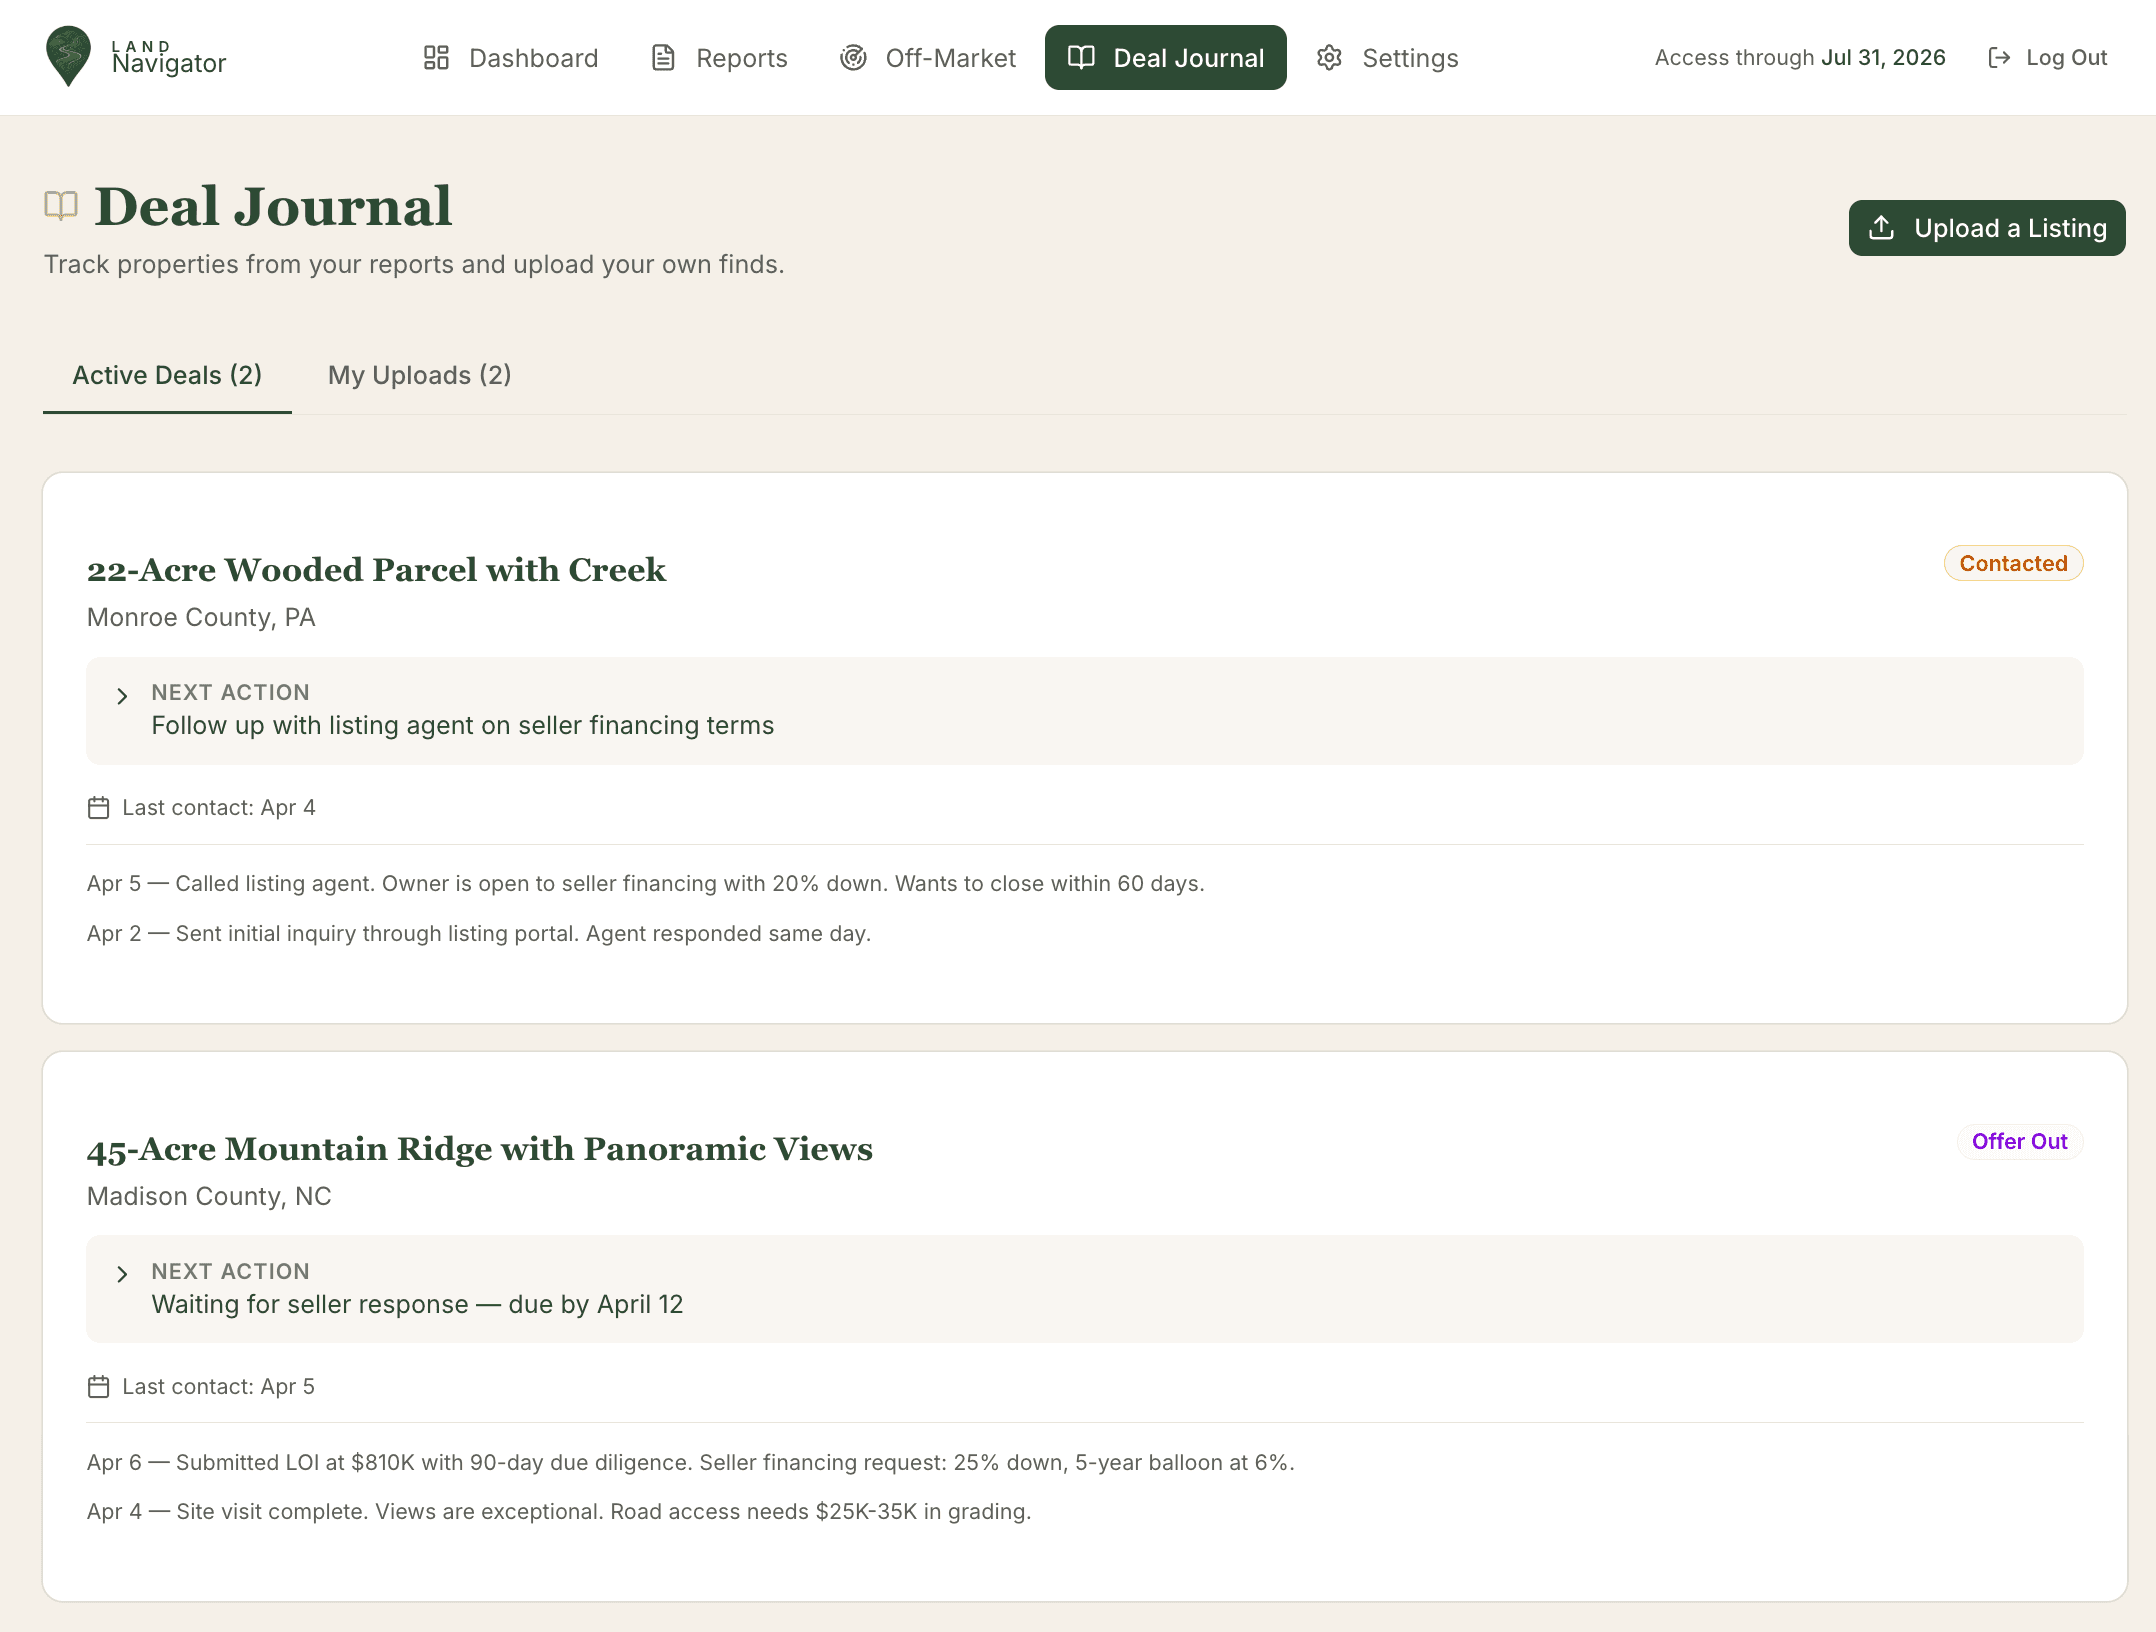Image resolution: width=2156 pixels, height=1632 pixels.
Task: Click calendar icon next to Last contact: Apr 5
Action: pyautogui.click(x=98, y=1387)
